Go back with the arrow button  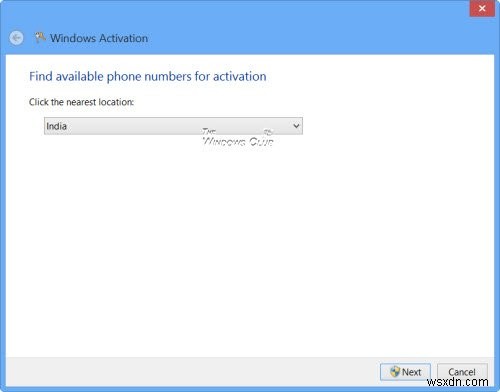pos(16,38)
